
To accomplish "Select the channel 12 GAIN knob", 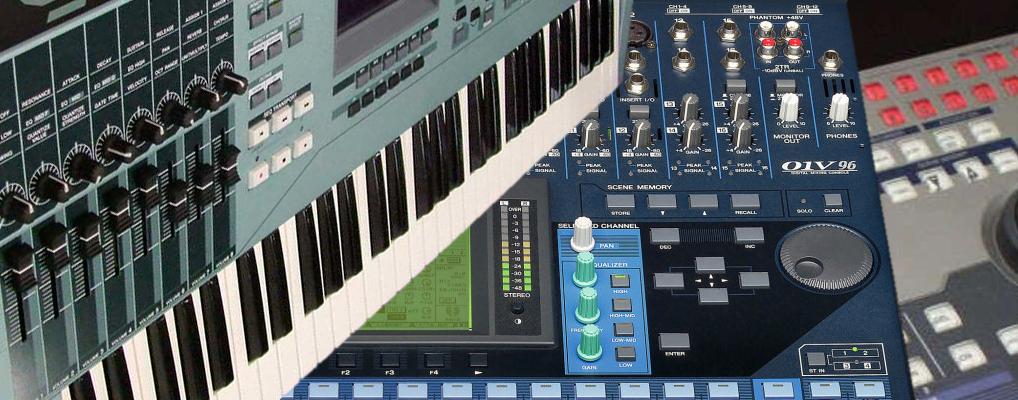I will (x=641, y=133).
